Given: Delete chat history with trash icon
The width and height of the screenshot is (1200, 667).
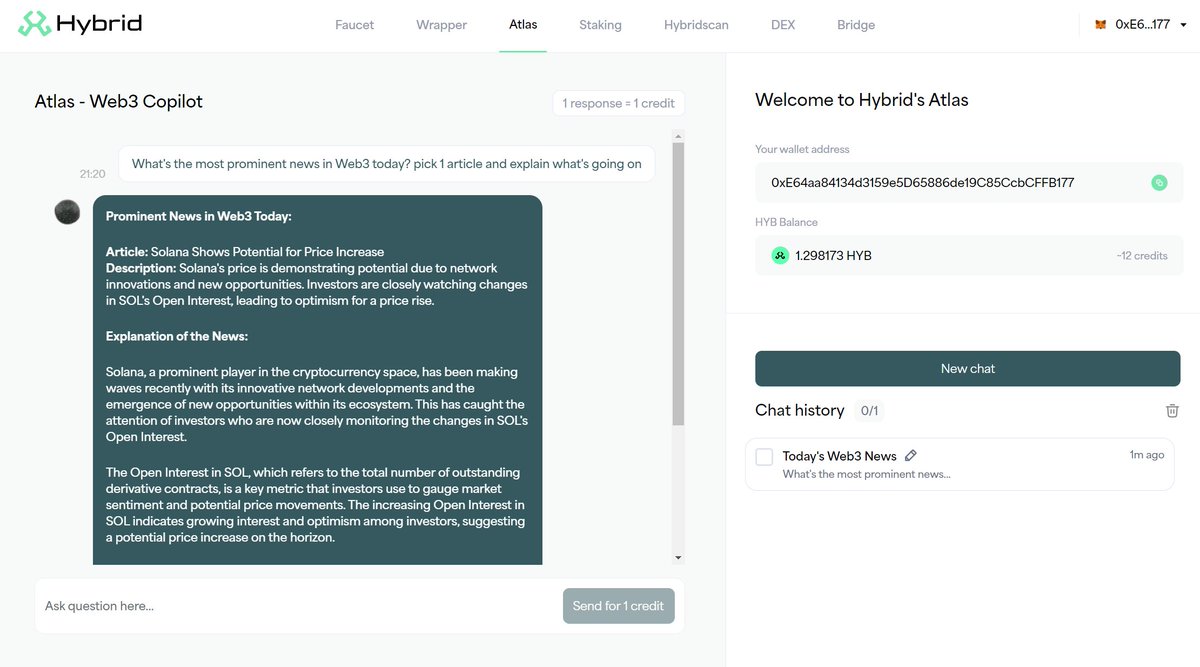Looking at the screenshot, I should (x=1172, y=411).
